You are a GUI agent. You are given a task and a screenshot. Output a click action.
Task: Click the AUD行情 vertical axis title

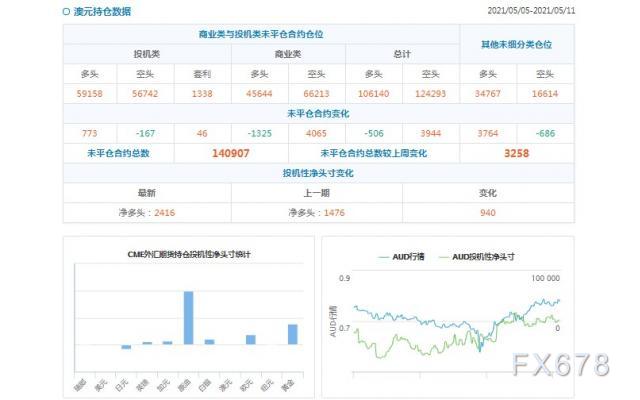(333, 321)
